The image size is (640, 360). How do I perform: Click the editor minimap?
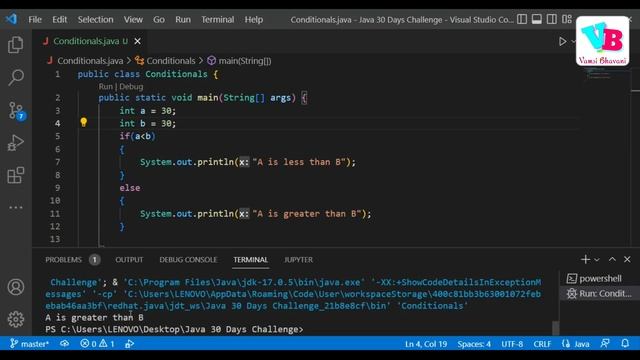605,73
